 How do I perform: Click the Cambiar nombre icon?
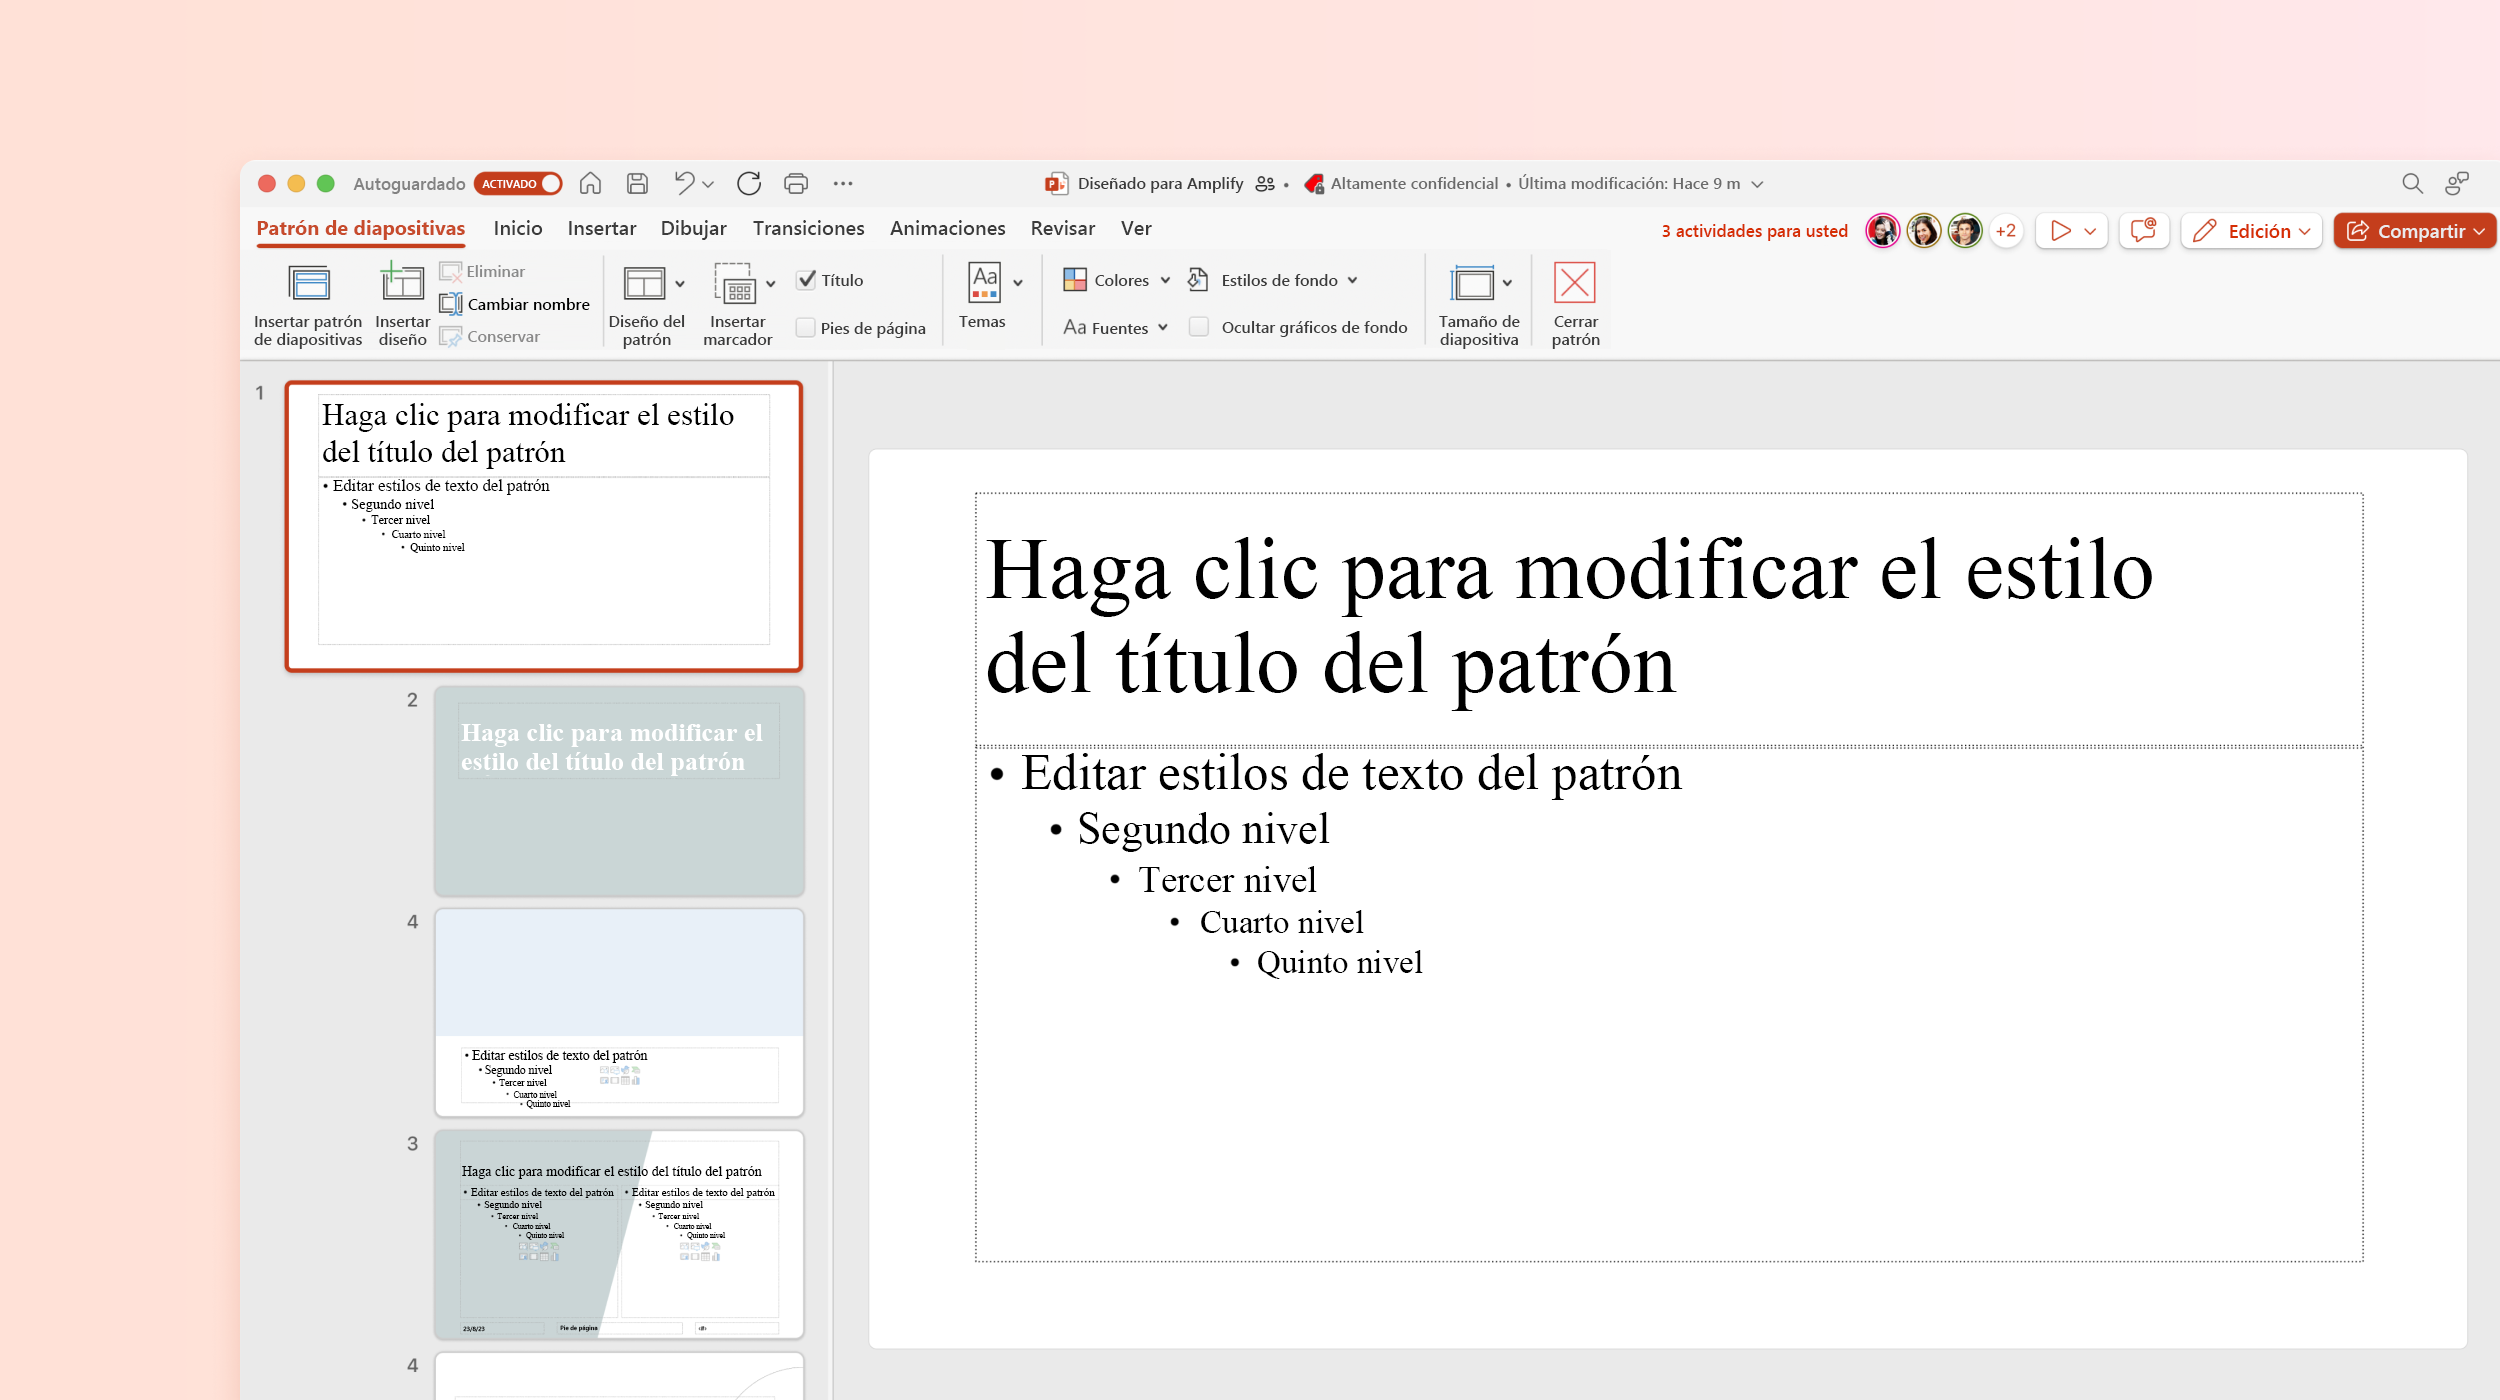coord(451,303)
